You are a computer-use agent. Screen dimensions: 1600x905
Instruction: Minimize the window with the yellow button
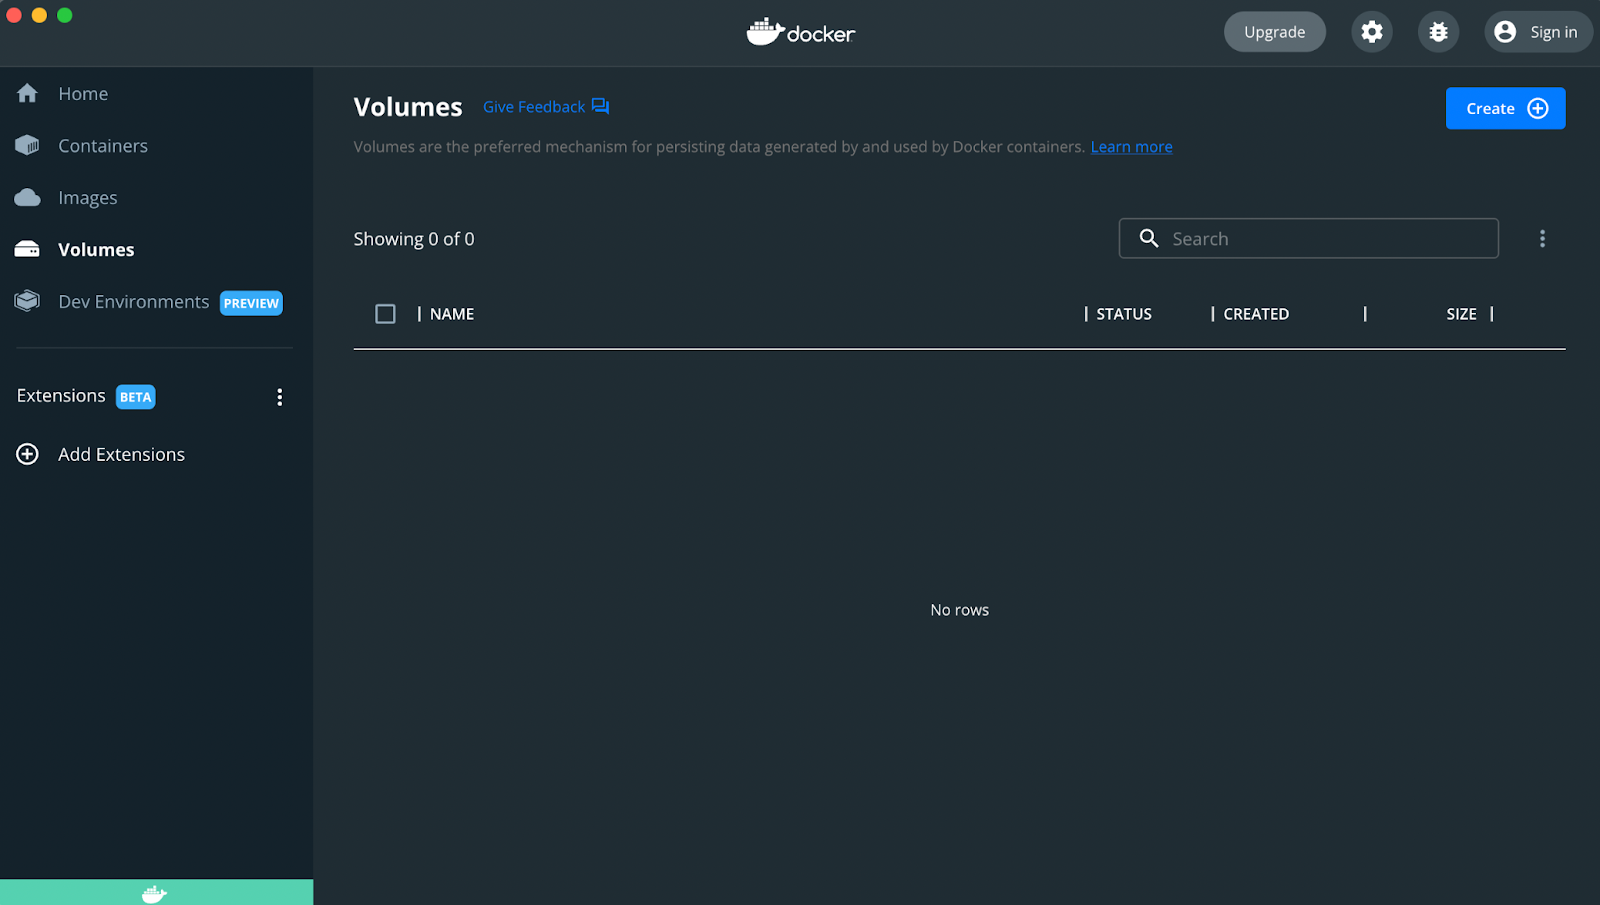(x=39, y=15)
